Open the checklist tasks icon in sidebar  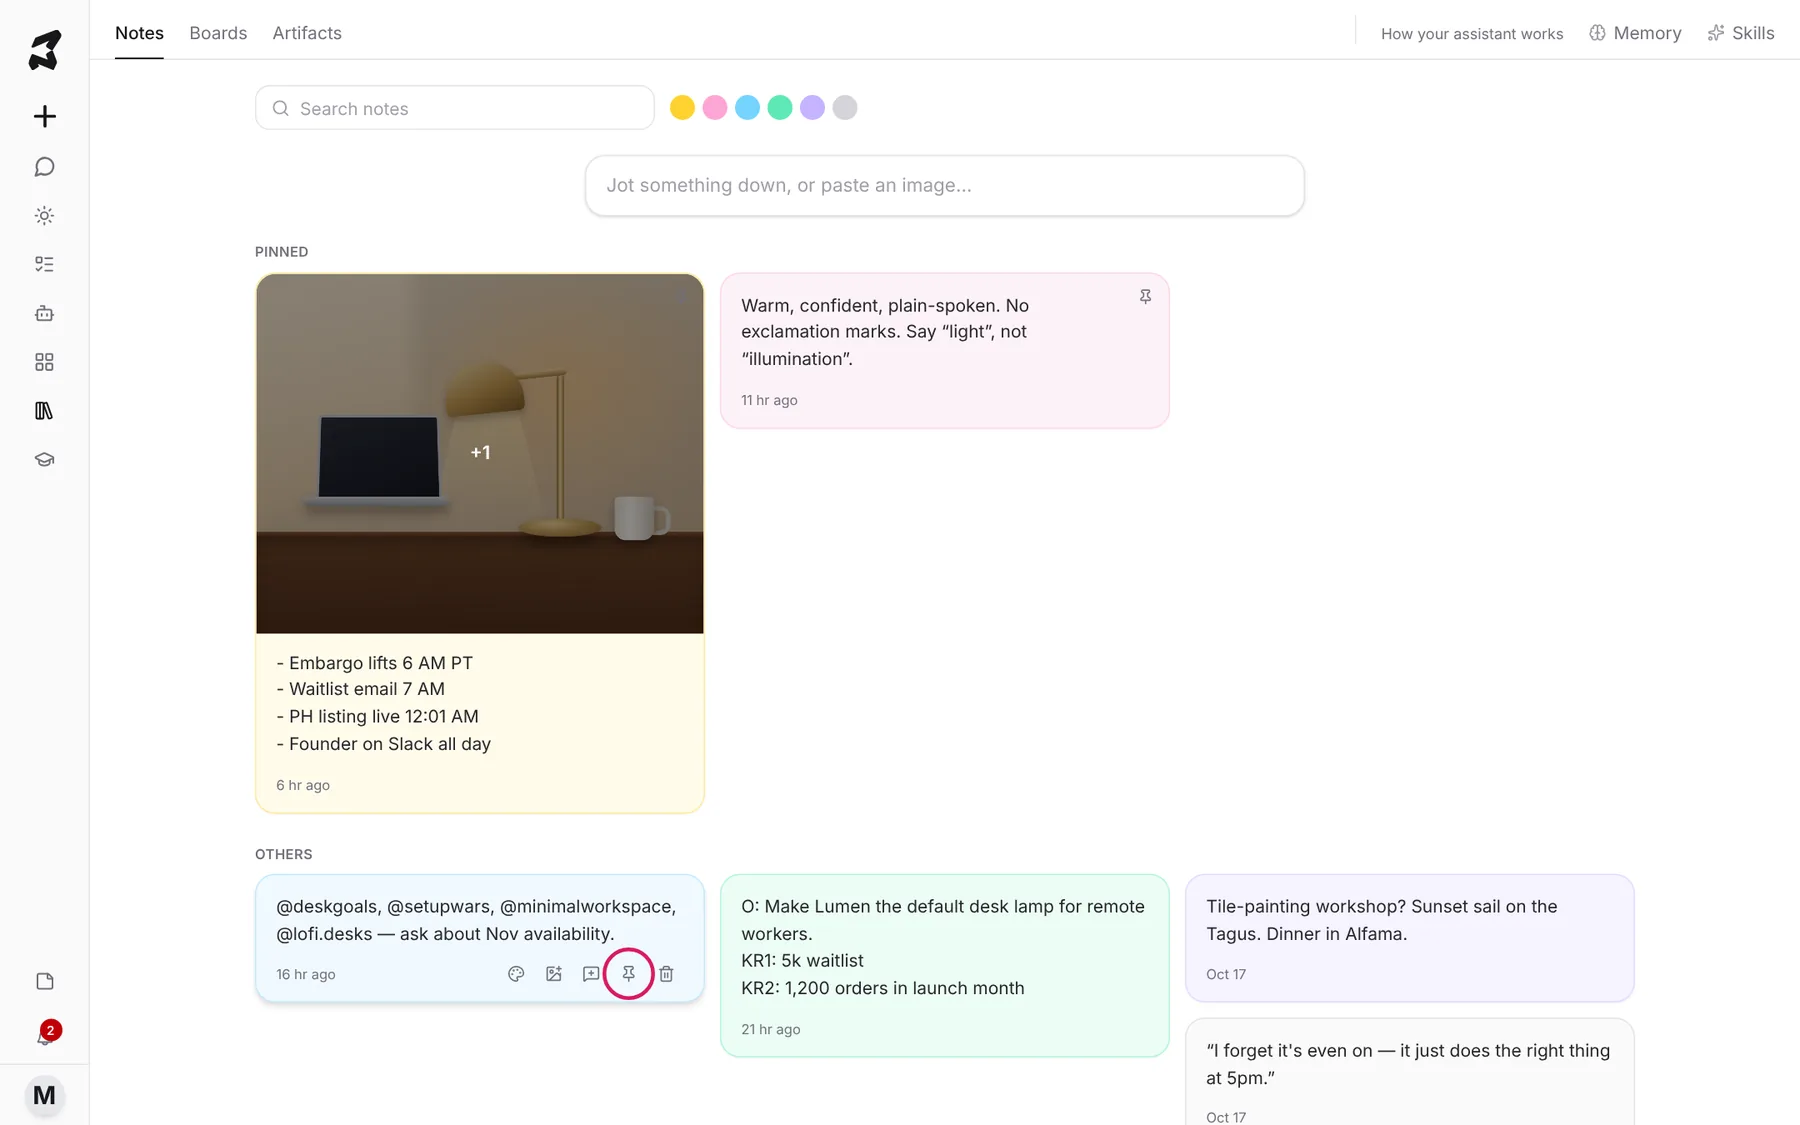(44, 264)
